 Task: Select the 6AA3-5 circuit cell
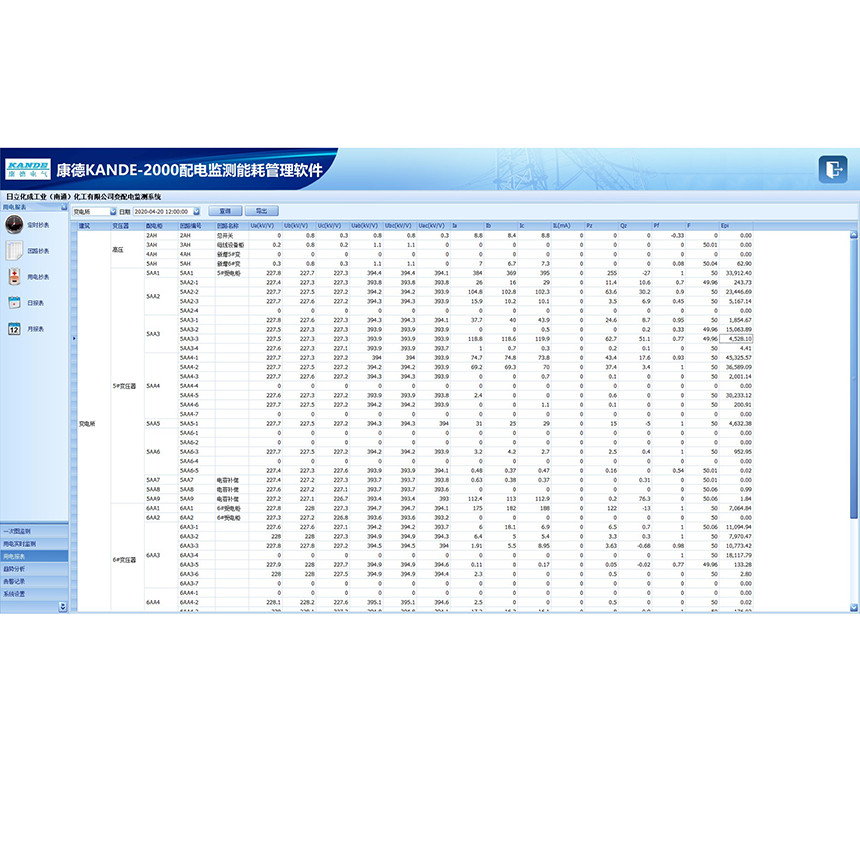197,564
